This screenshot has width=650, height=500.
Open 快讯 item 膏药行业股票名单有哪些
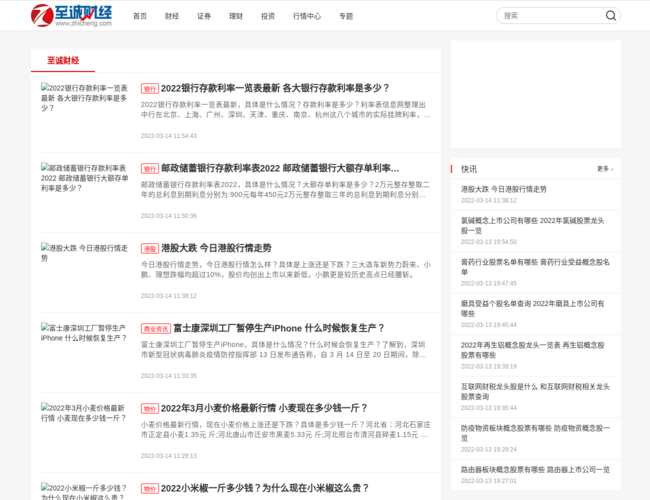(x=535, y=267)
